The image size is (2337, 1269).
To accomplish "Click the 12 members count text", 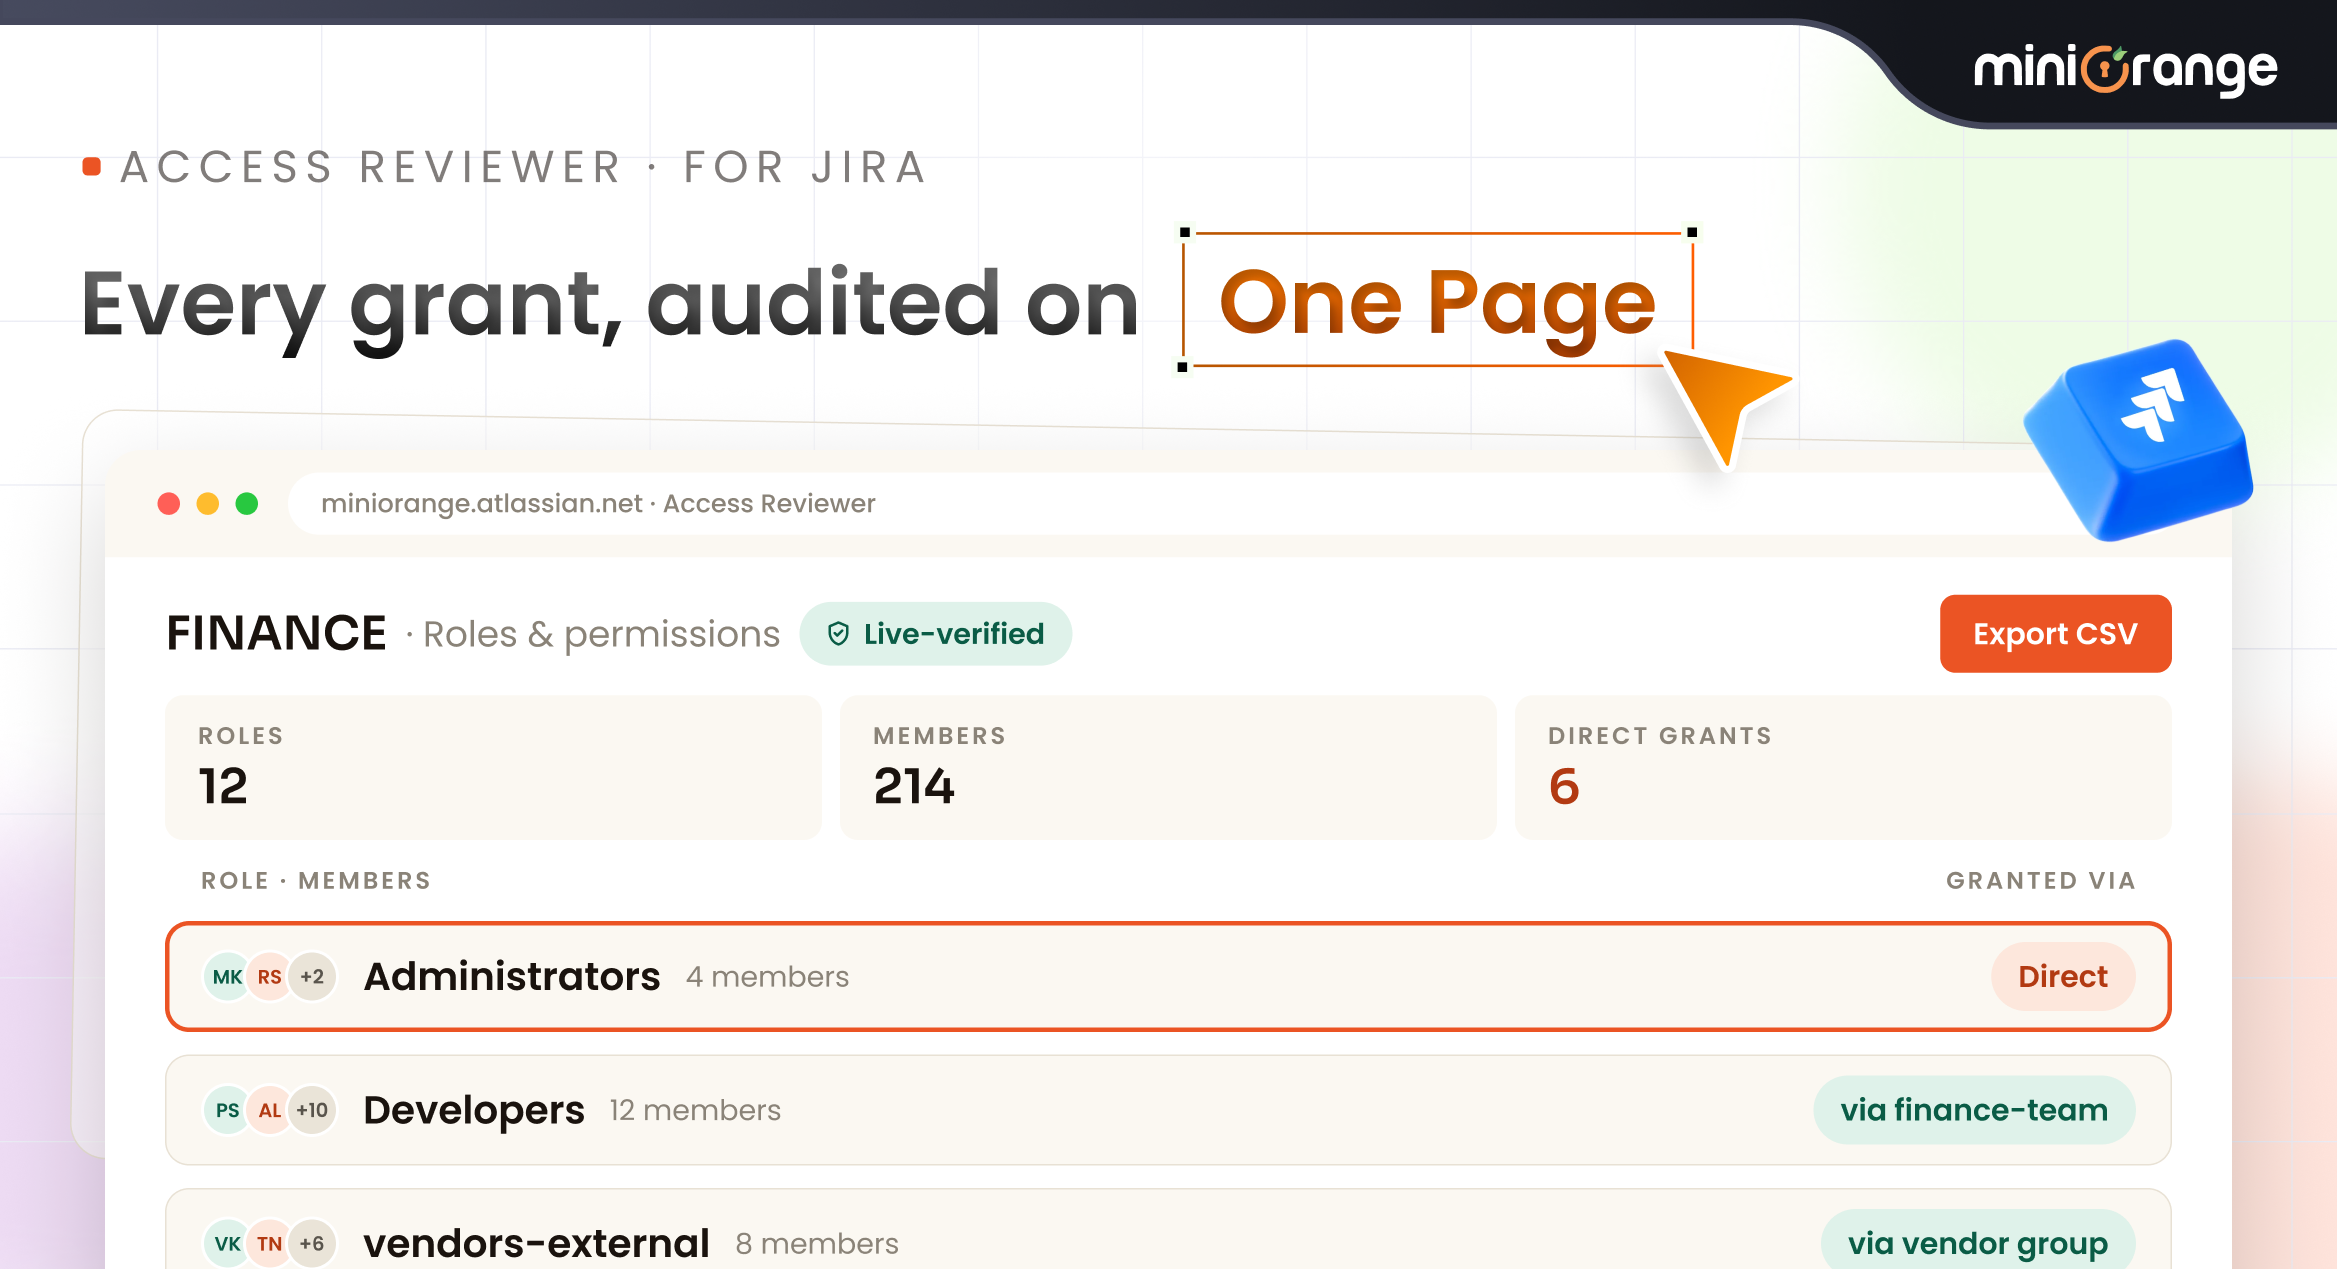I will tap(695, 1110).
